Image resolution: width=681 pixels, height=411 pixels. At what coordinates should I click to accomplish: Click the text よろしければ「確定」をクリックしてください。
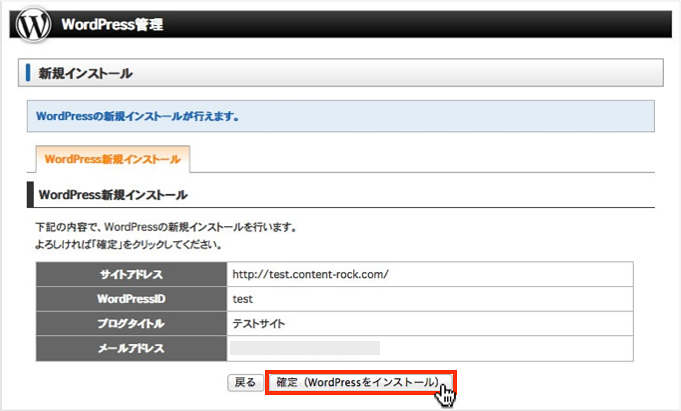point(129,245)
